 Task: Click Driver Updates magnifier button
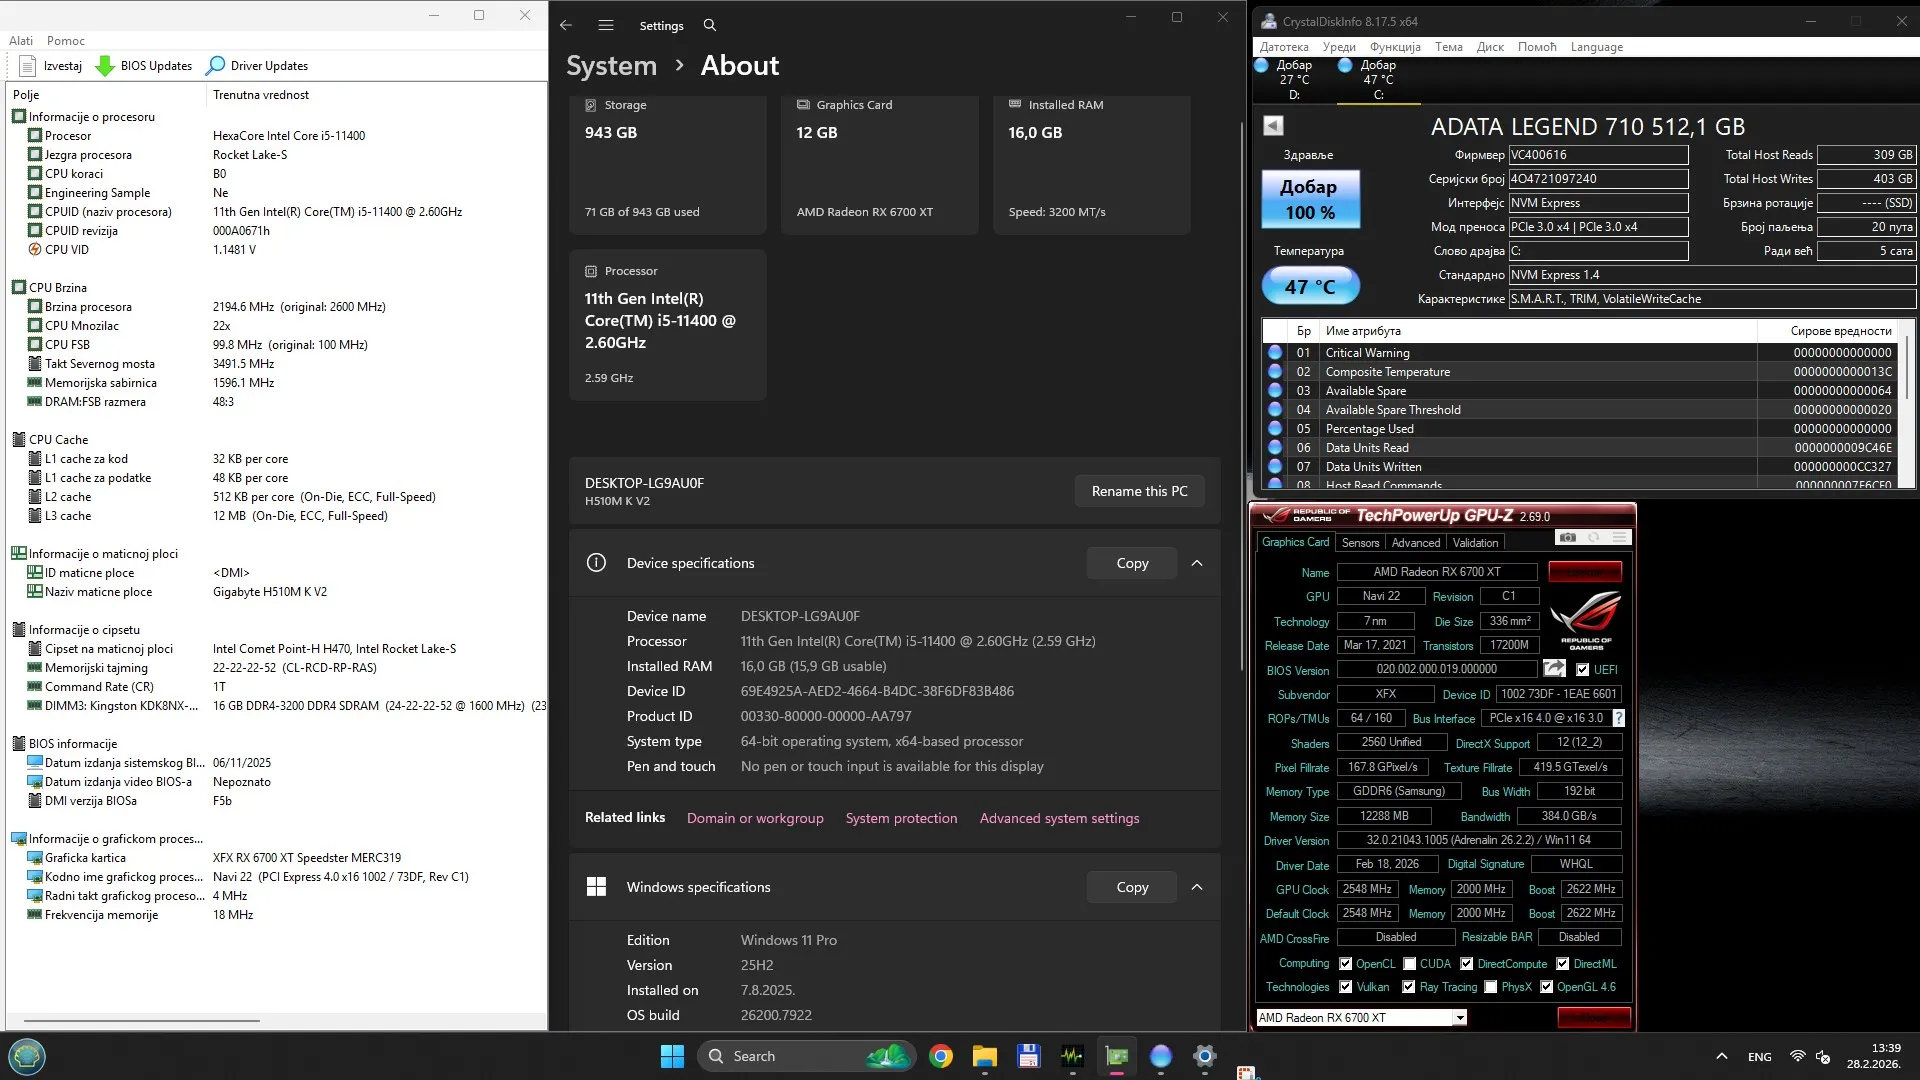click(215, 66)
